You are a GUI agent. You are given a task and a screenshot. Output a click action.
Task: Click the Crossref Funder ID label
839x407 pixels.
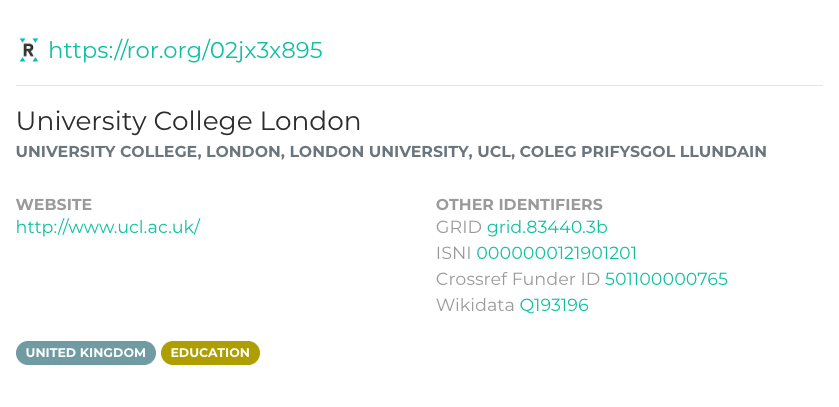(x=518, y=279)
